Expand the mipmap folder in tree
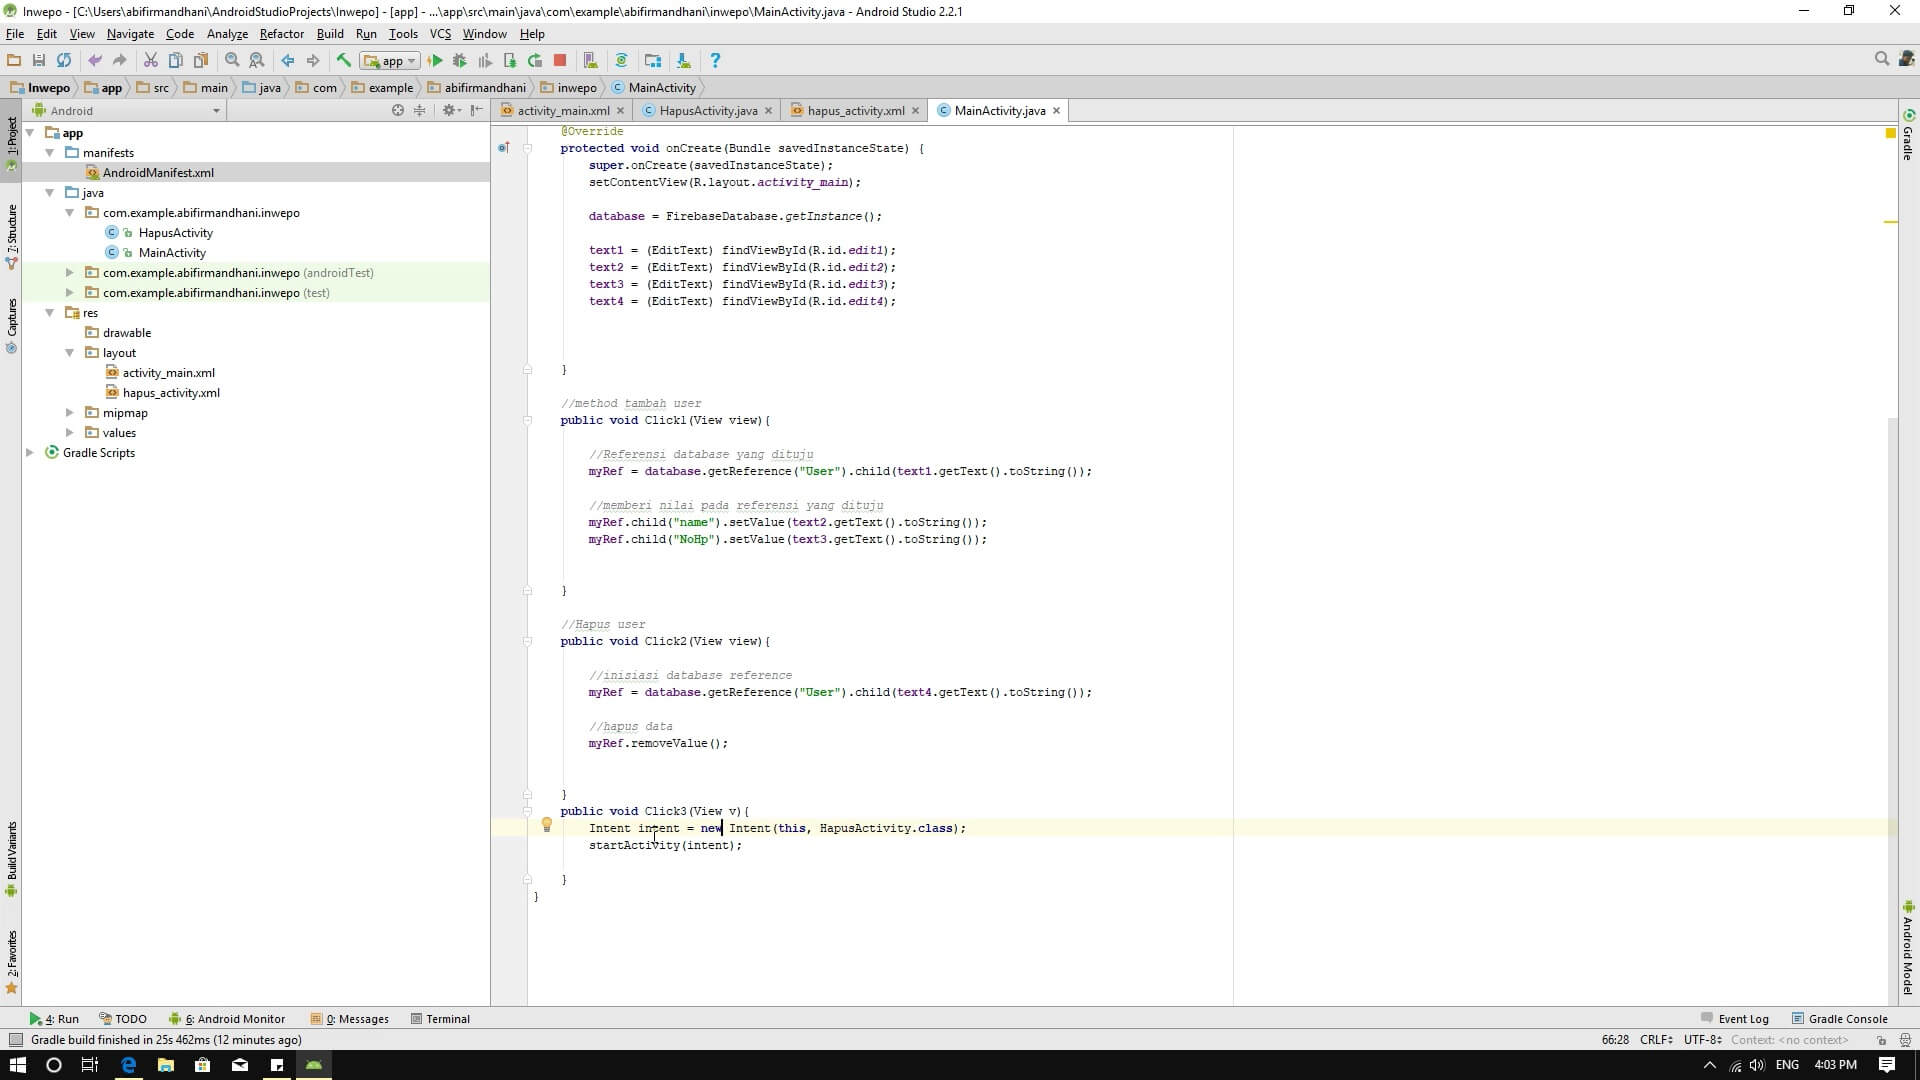 point(69,413)
